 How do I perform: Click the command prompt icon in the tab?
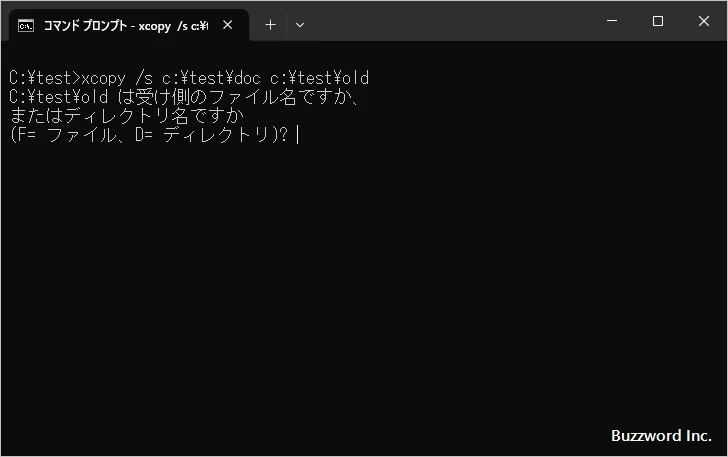coord(26,26)
